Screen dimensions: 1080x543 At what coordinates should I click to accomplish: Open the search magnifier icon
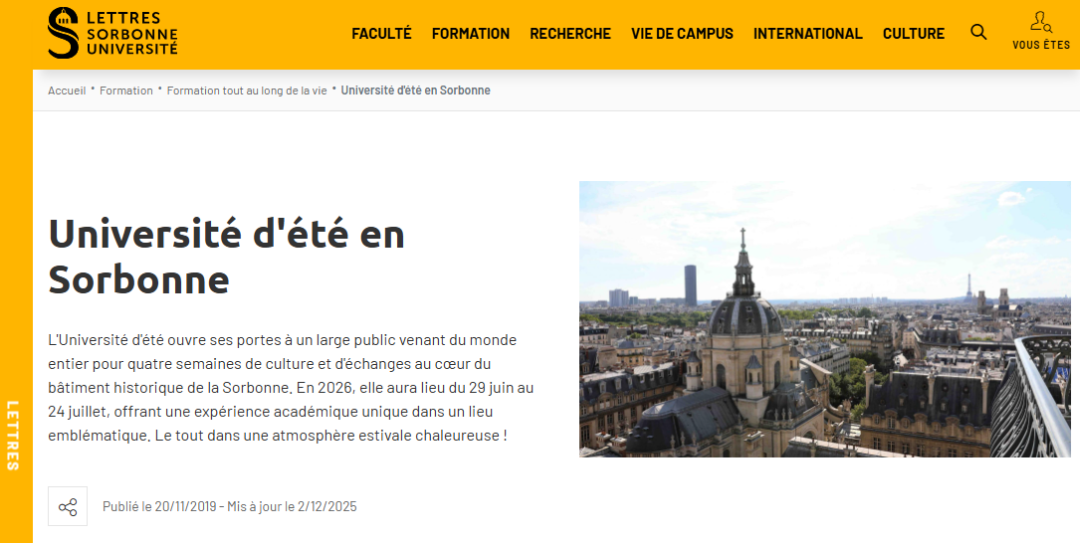pyautogui.click(x=978, y=32)
